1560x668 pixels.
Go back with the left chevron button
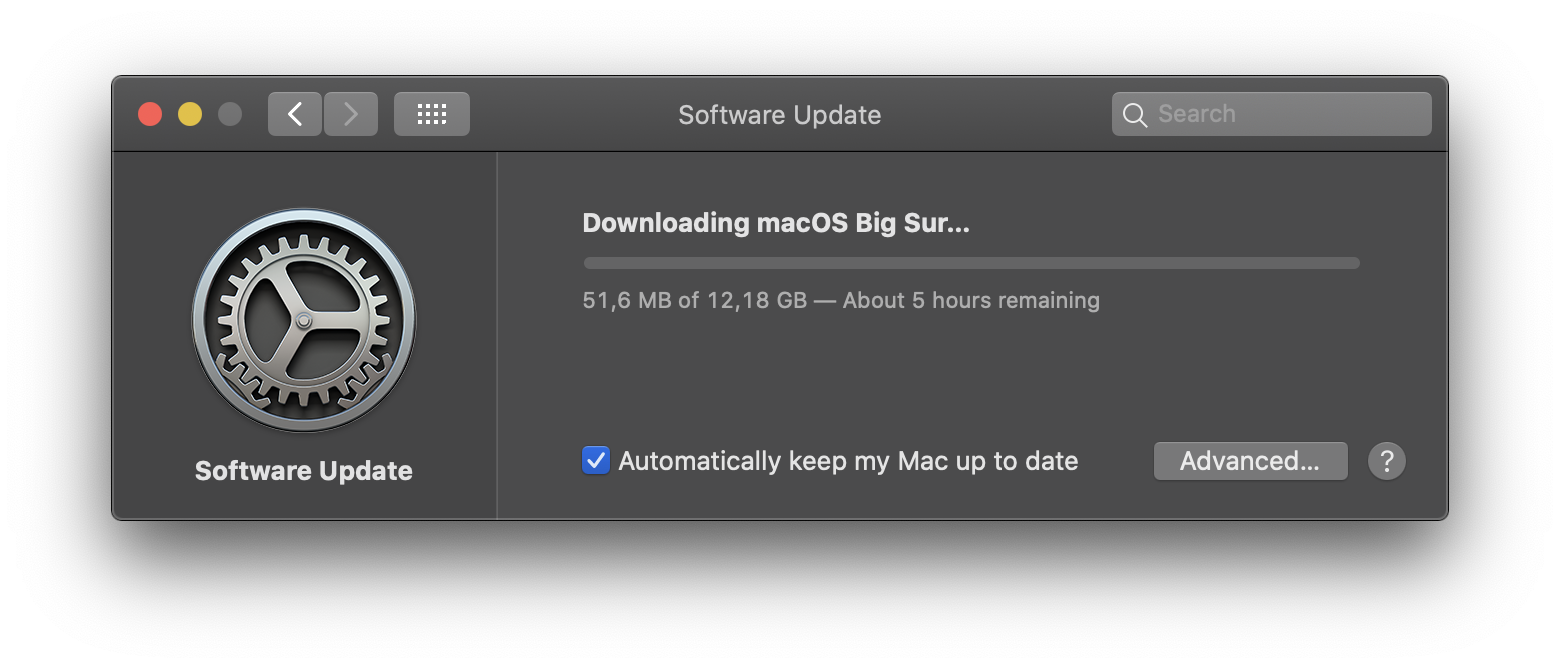(295, 114)
